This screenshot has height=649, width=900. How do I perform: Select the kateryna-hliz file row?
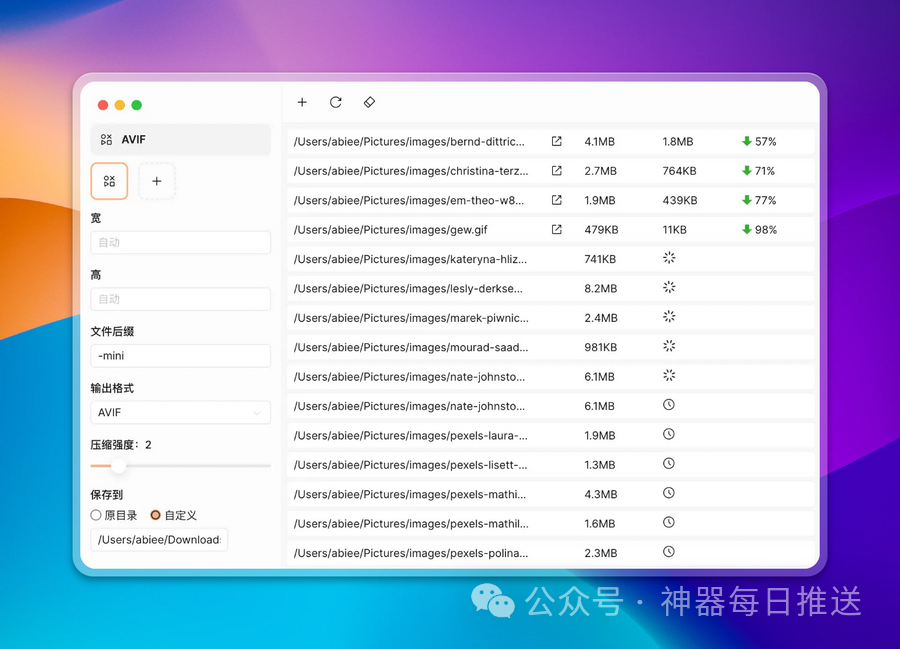(411, 259)
